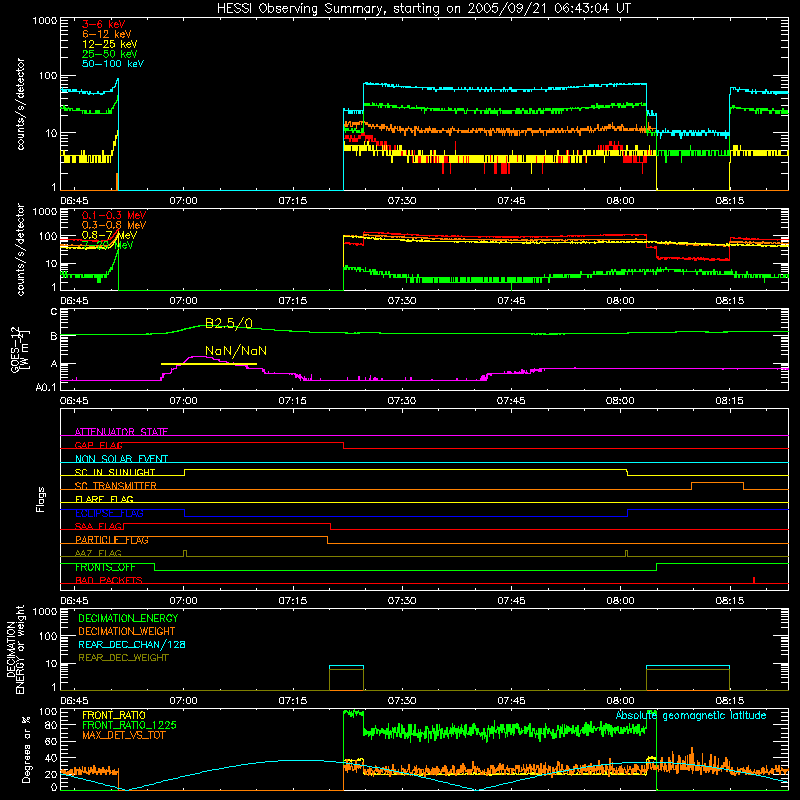Click the blue ECLIPSE_FLAG label
The width and height of the screenshot is (800, 800).
tap(109, 513)
